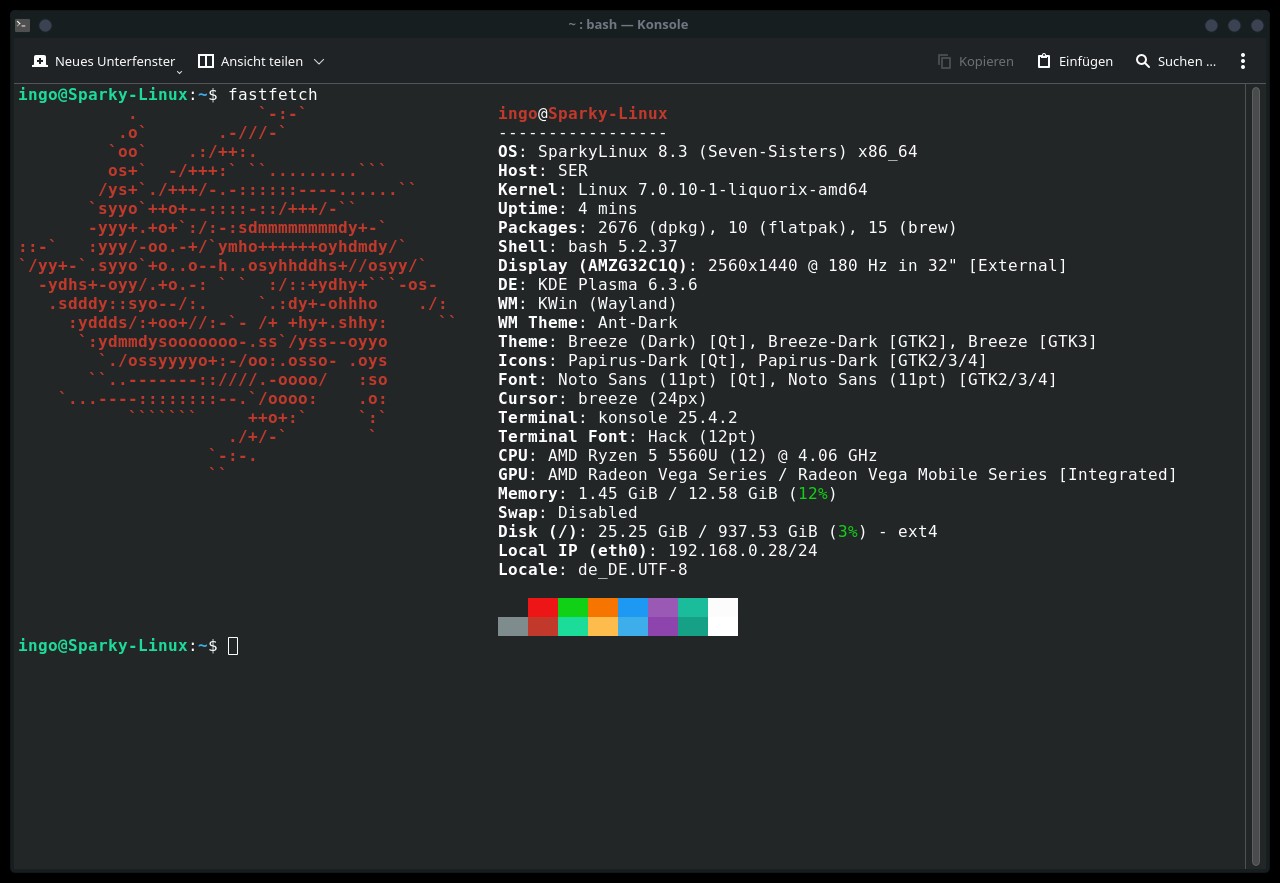The image size is (1280, 883).
Task: Click the window title '~ : bash — Konsole'
Action: pos(627,25)
